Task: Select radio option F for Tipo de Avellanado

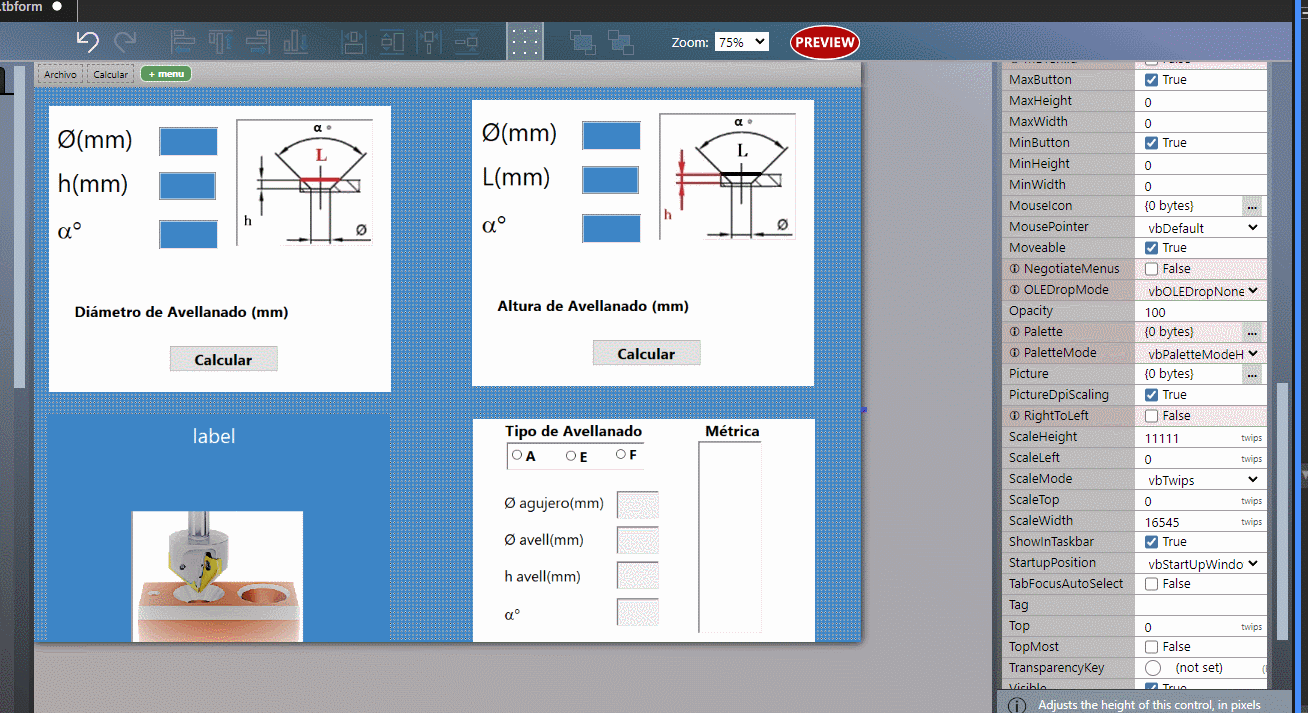Action: 621,454
